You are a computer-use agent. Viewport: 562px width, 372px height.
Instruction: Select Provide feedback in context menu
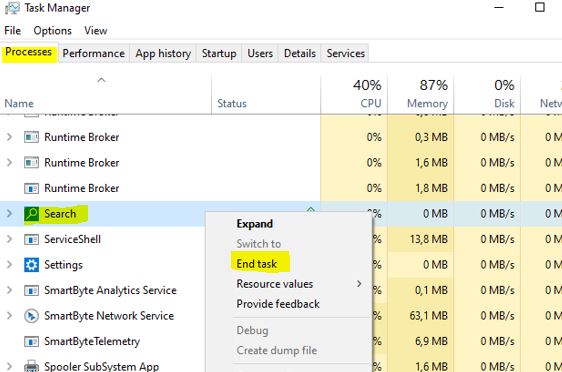coord(278,304)
